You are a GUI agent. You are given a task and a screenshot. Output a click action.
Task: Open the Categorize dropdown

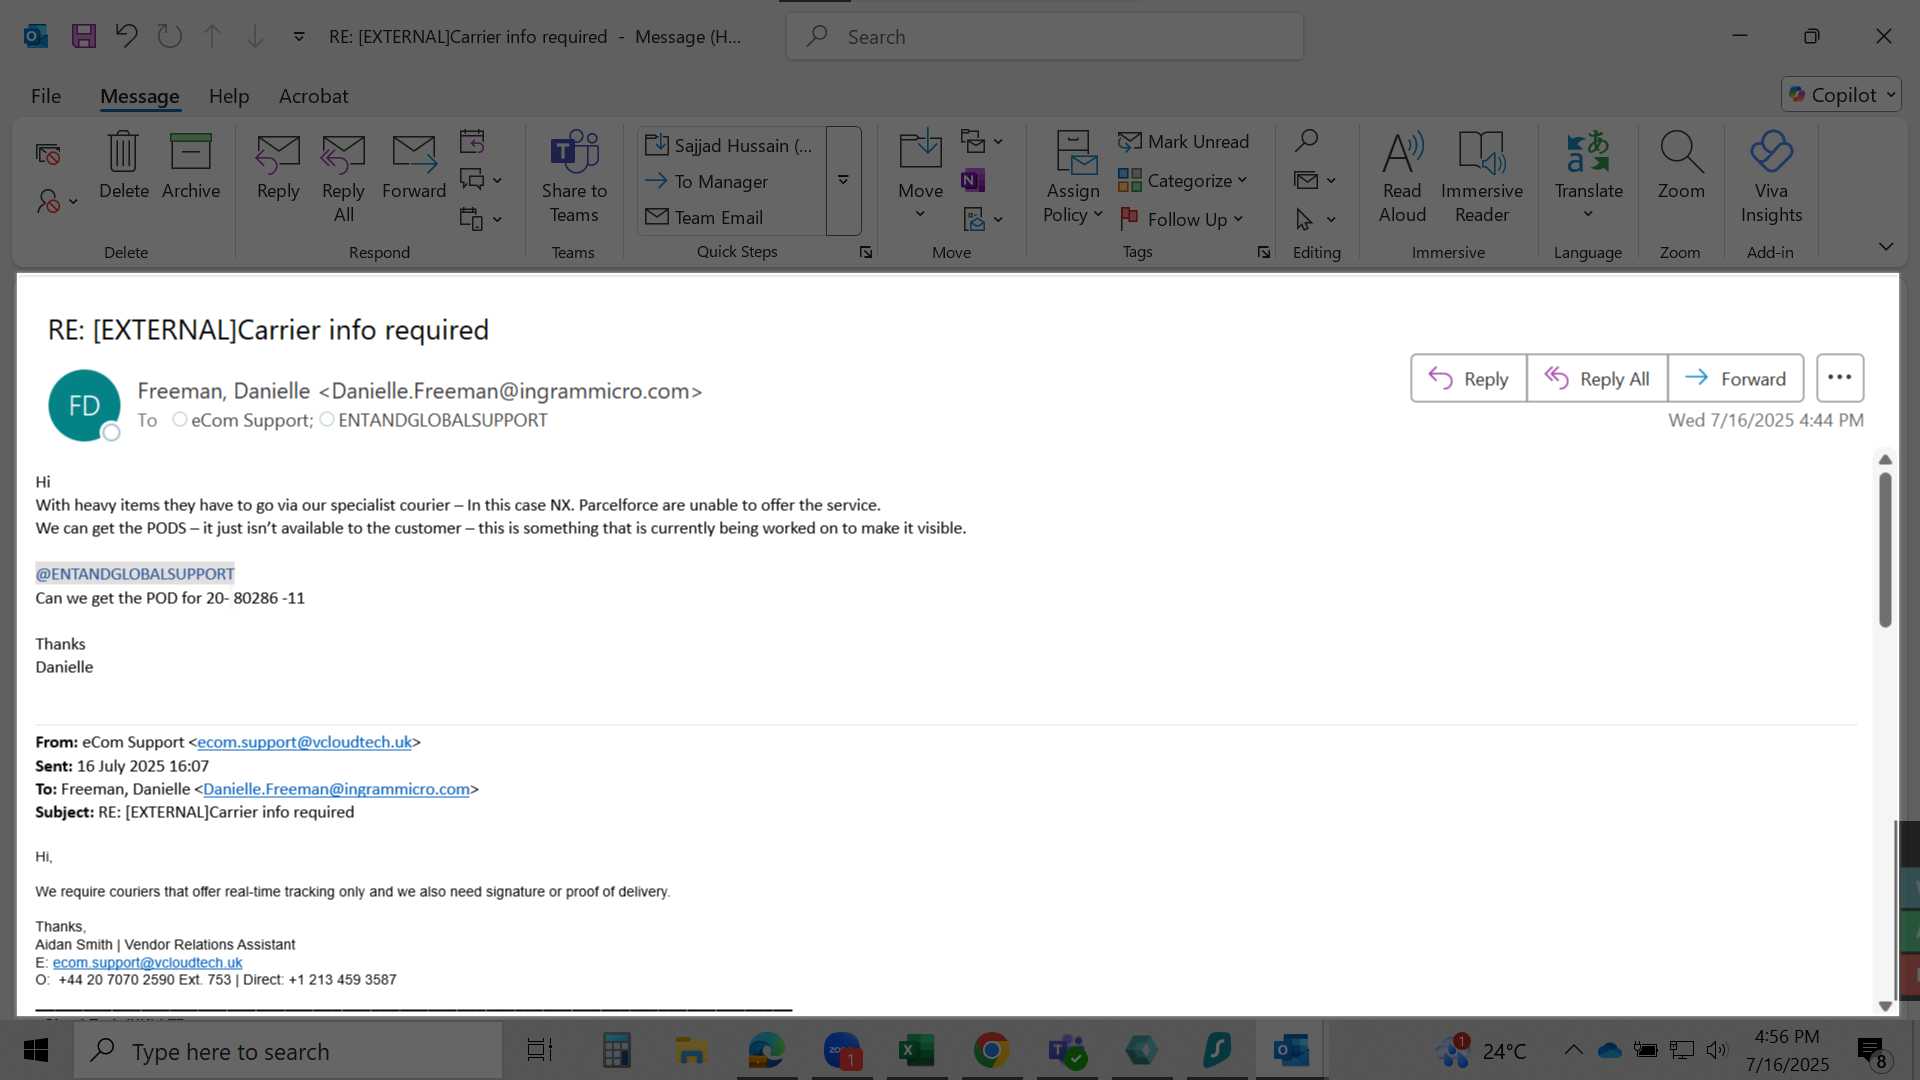(1183, 181)
